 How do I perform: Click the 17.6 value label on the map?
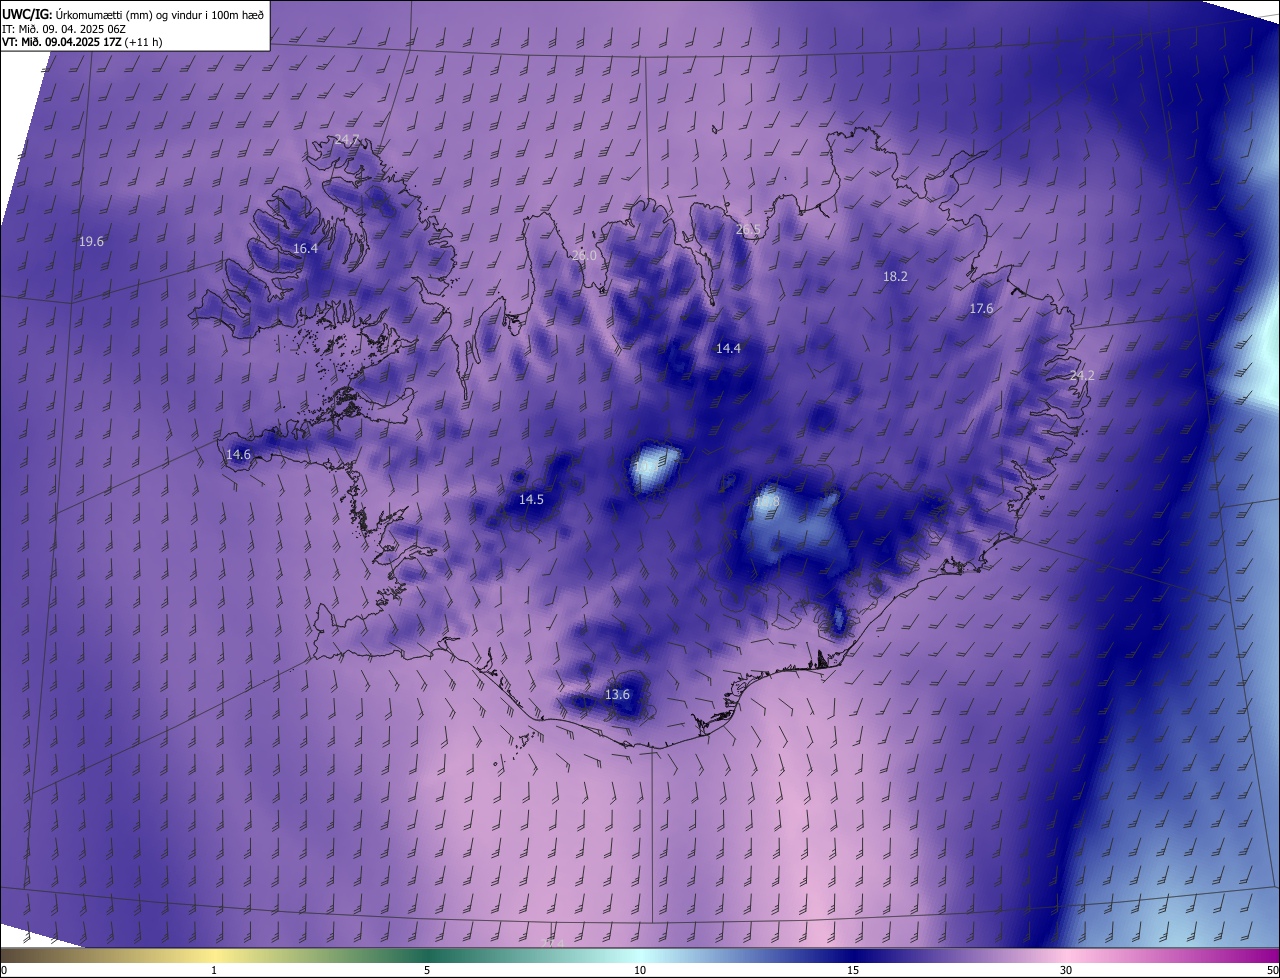pyautogui.click(x=981, y=308)
